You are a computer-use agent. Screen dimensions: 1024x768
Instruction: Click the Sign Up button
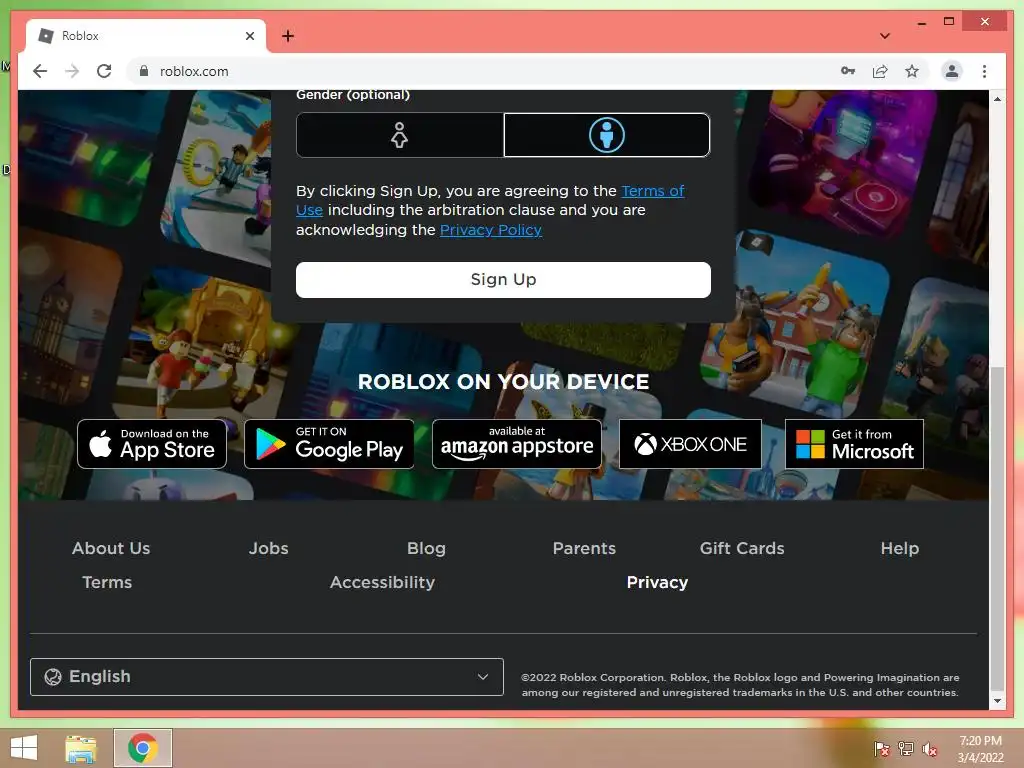503,280
